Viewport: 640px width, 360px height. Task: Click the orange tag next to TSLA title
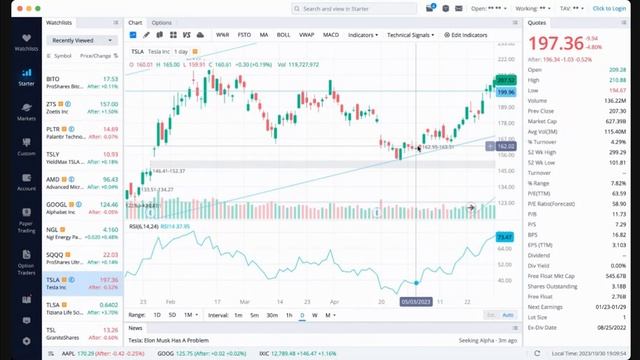pos(195,52)
